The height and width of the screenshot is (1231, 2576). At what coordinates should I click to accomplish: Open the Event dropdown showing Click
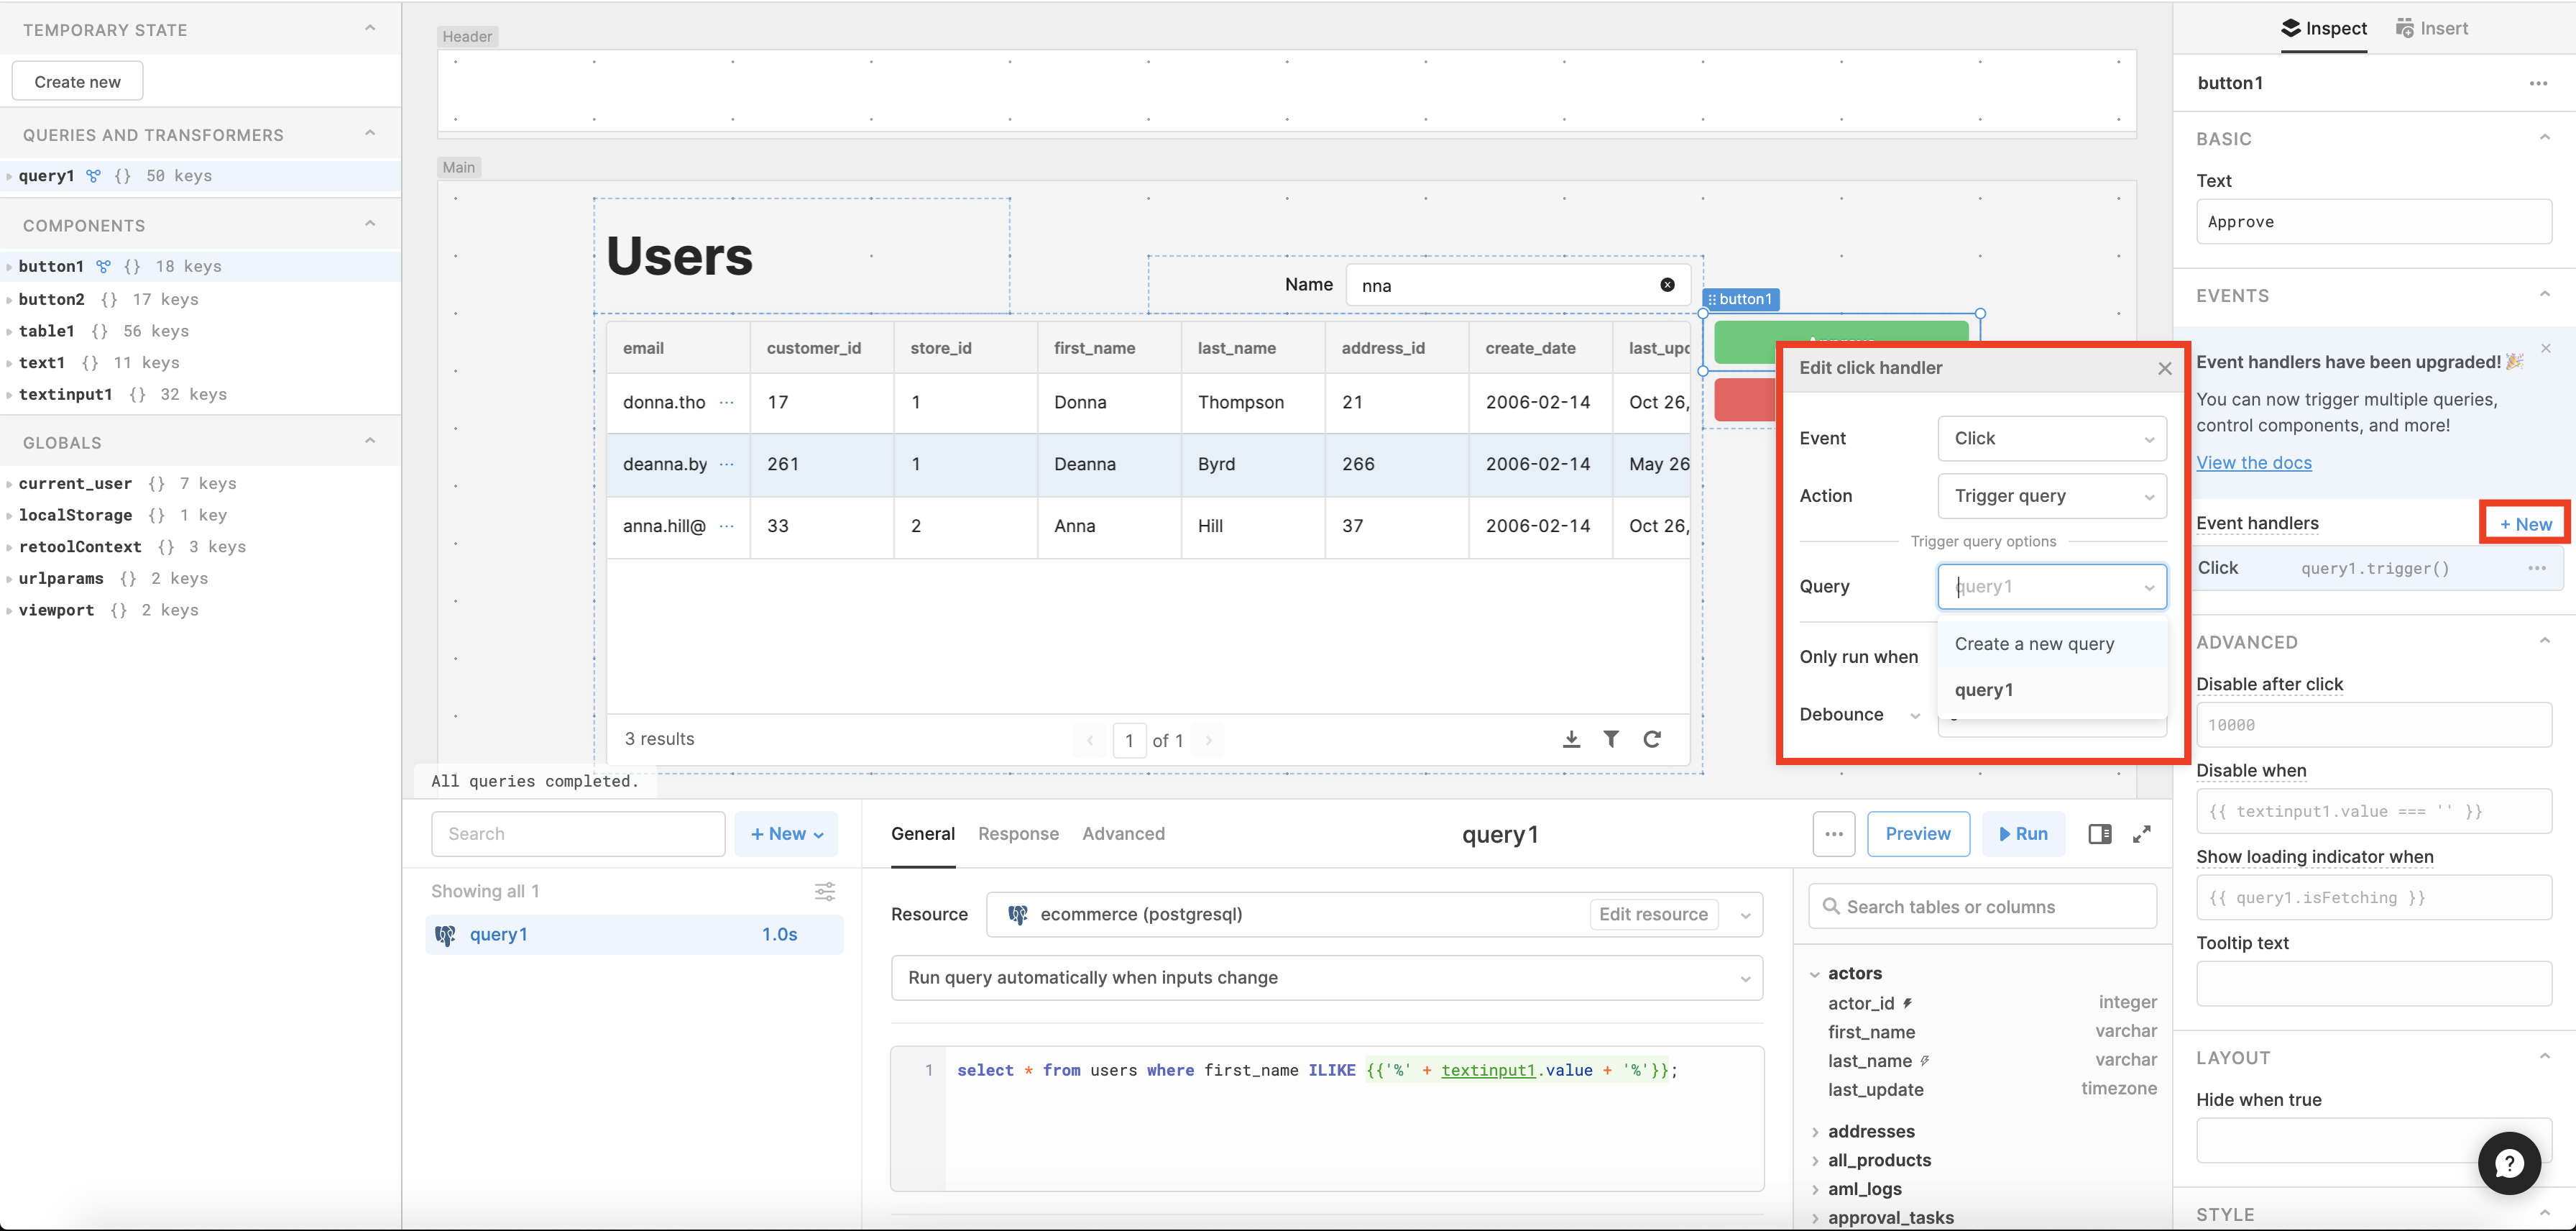pyautogui.click(x=2052, y=438)
